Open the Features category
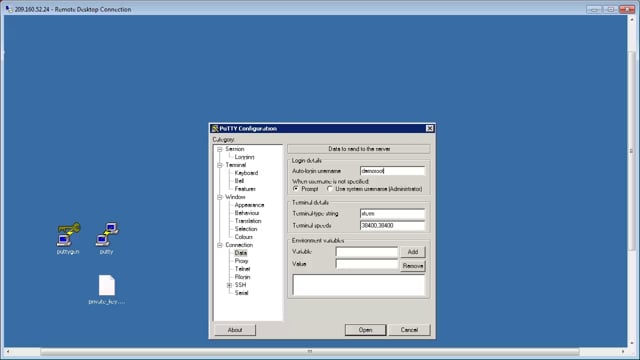Image resolution: width=640 pixels, height=360 pixels. (245, 189)
